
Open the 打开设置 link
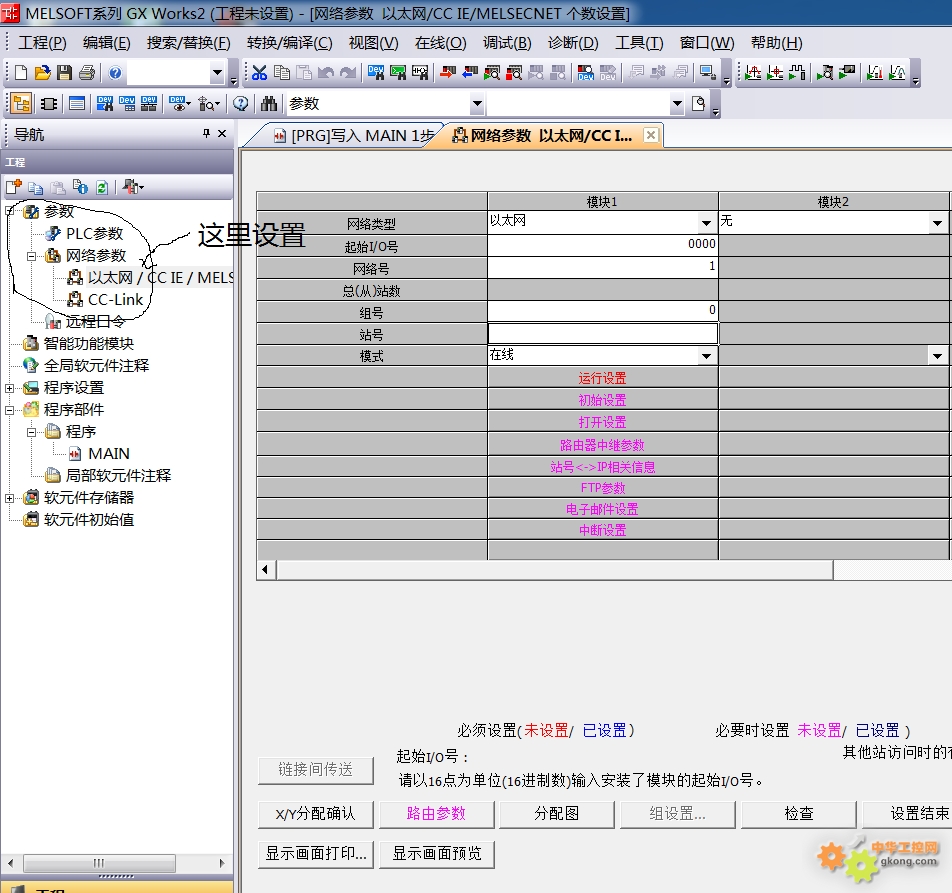[602, 422]
